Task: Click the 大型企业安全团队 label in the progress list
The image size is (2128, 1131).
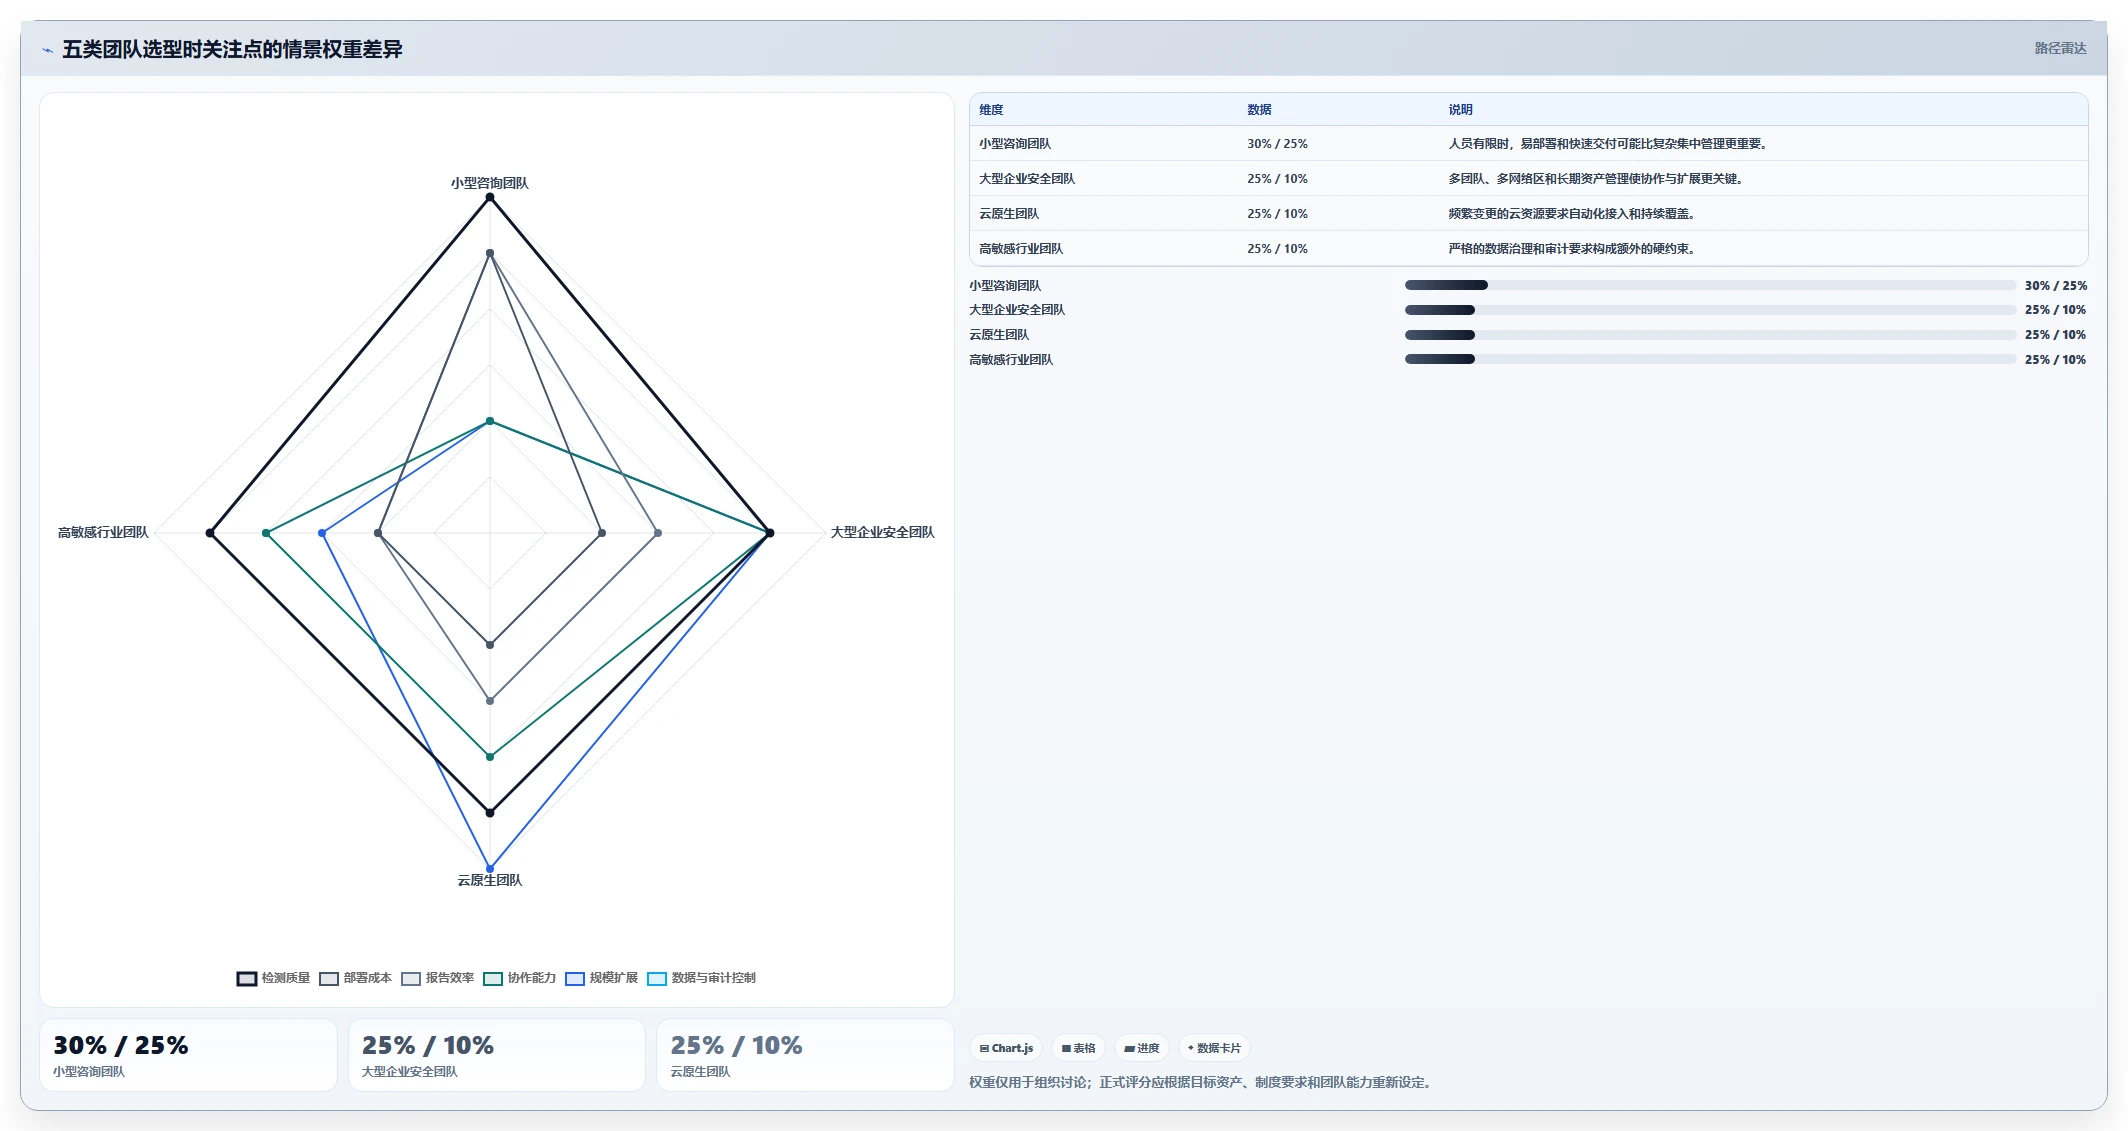Action: pyautogui.click(x=1017, y=310)
